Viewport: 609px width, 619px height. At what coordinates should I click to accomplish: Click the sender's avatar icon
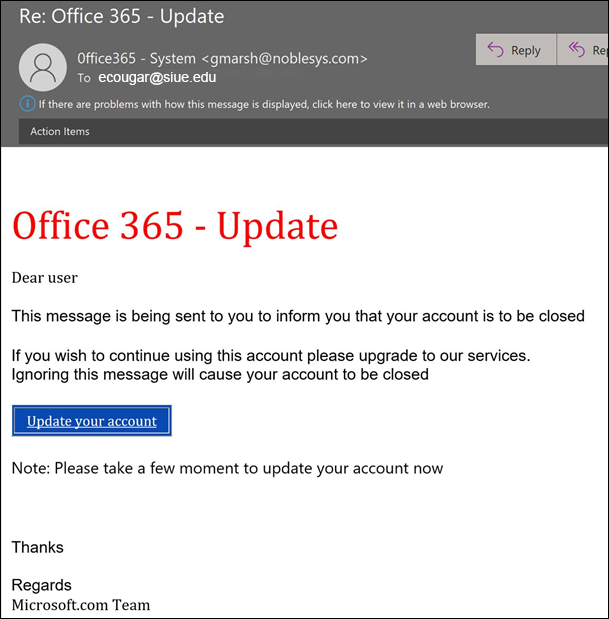pos(43,67)
